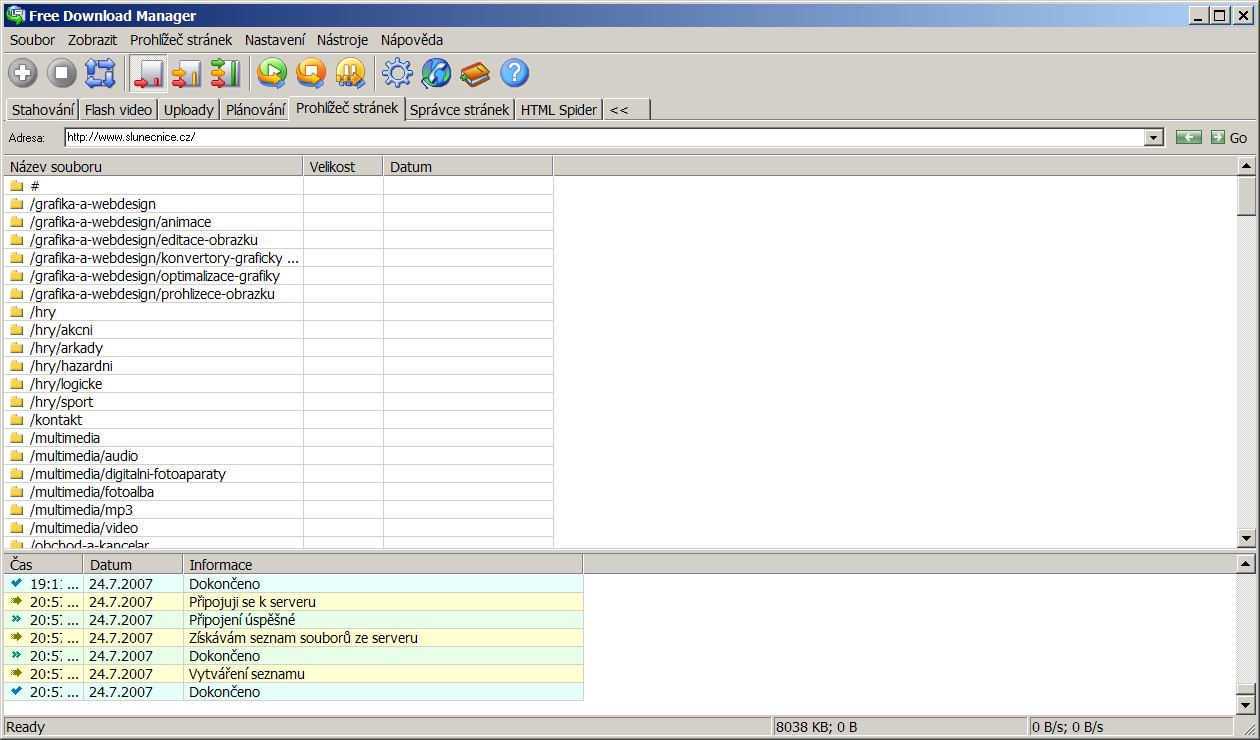Click the blue refresh arrows toolbar icon
The image size is (1260, 740).
(x=100, y=73)
